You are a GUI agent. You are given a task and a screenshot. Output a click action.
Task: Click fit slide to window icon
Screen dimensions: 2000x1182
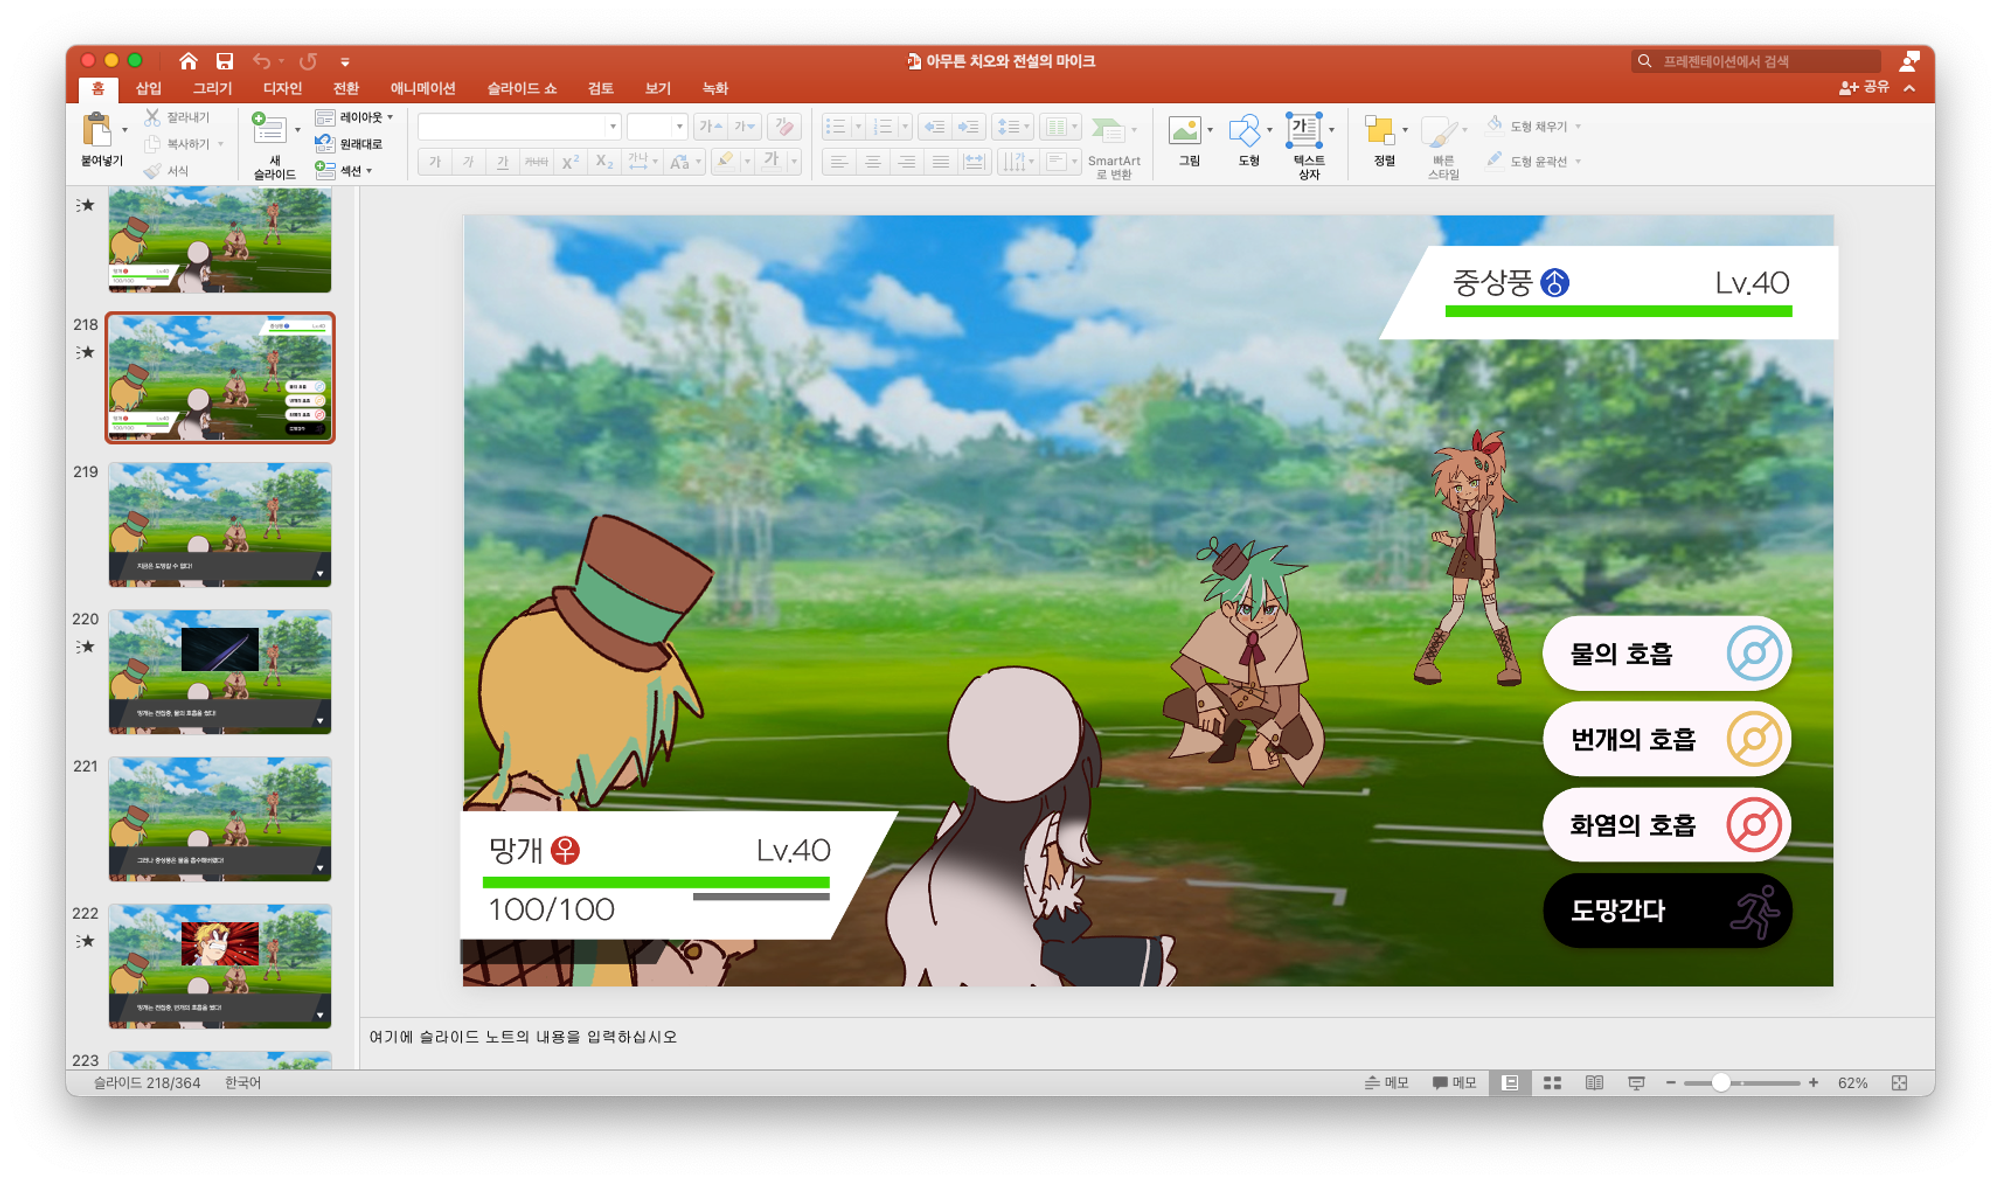1899,1083
